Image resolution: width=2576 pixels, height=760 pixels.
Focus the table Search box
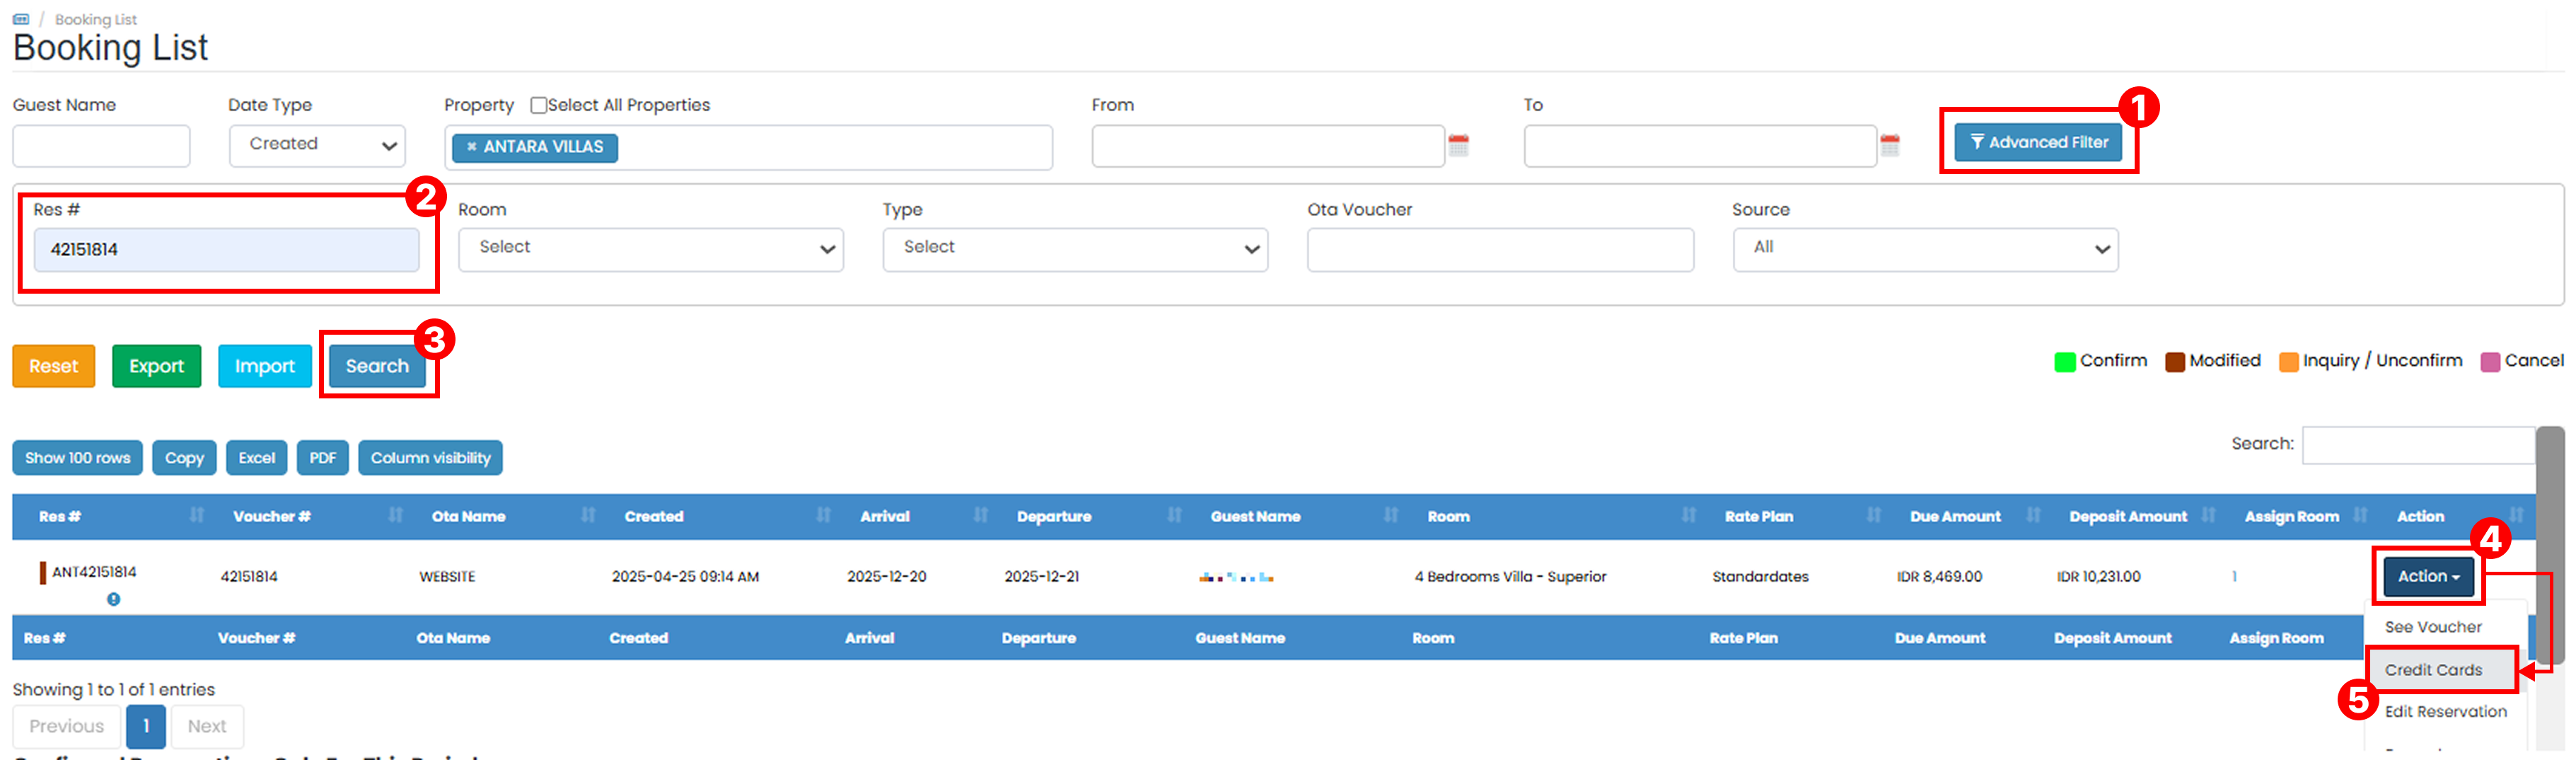[x=2418, y=445]
